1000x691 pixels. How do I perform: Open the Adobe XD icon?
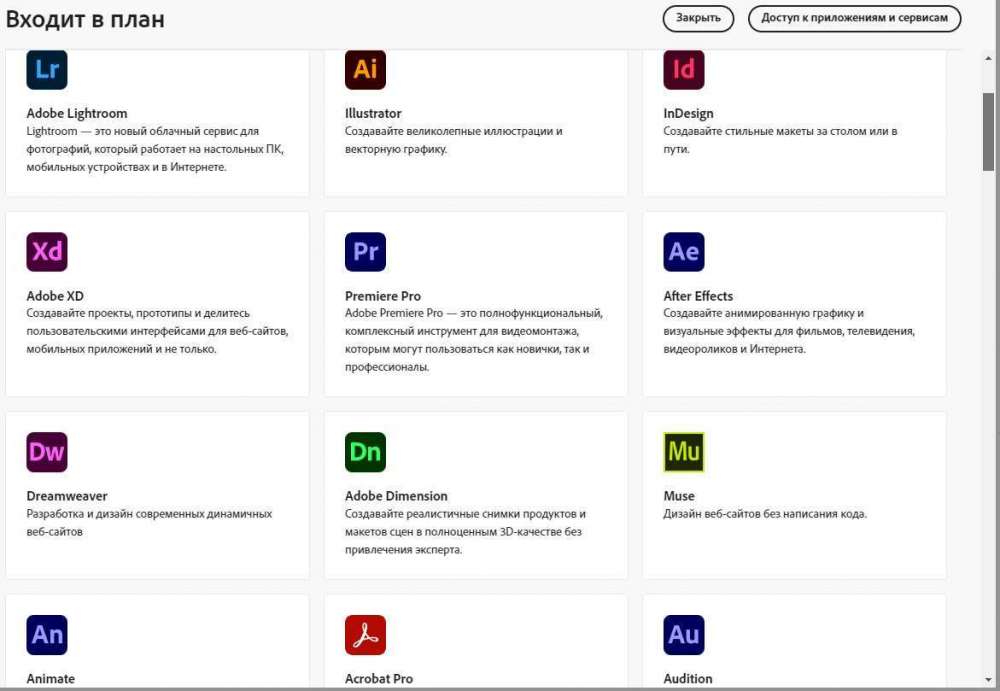pyautogui.click(x=46, y=252)
